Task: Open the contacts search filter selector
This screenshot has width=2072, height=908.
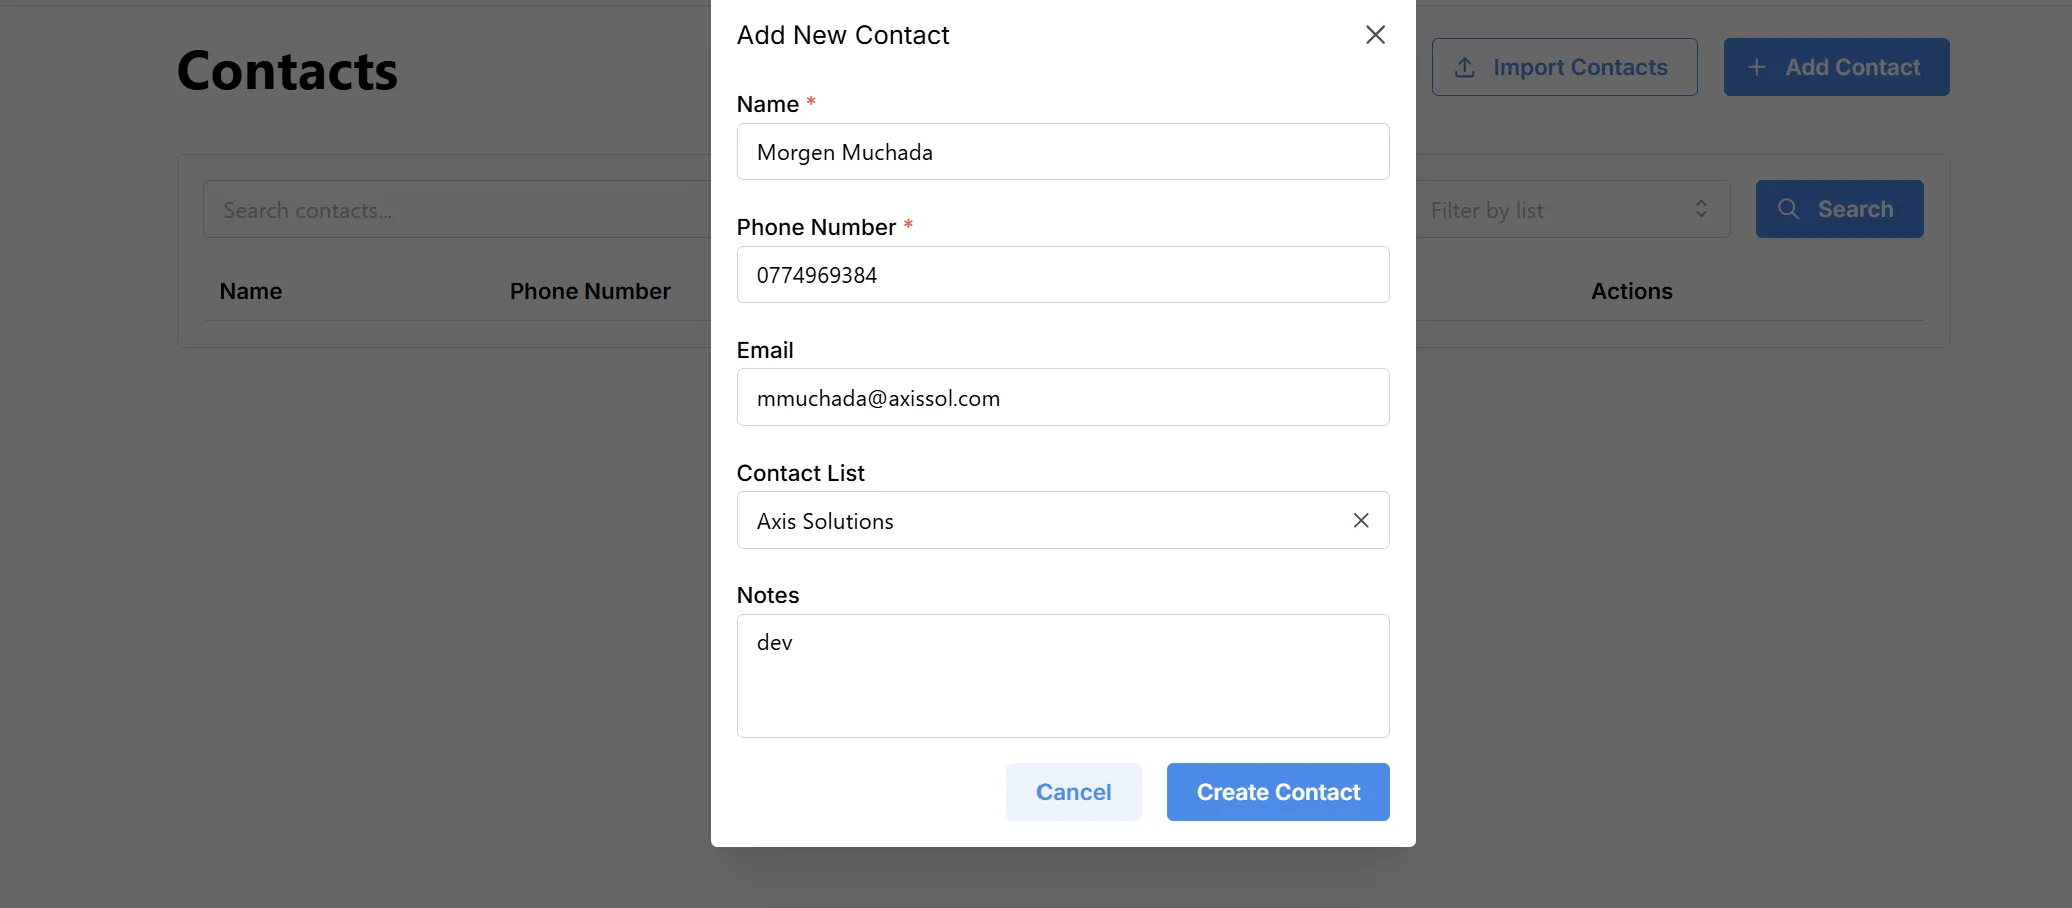Action: point(450,209)
